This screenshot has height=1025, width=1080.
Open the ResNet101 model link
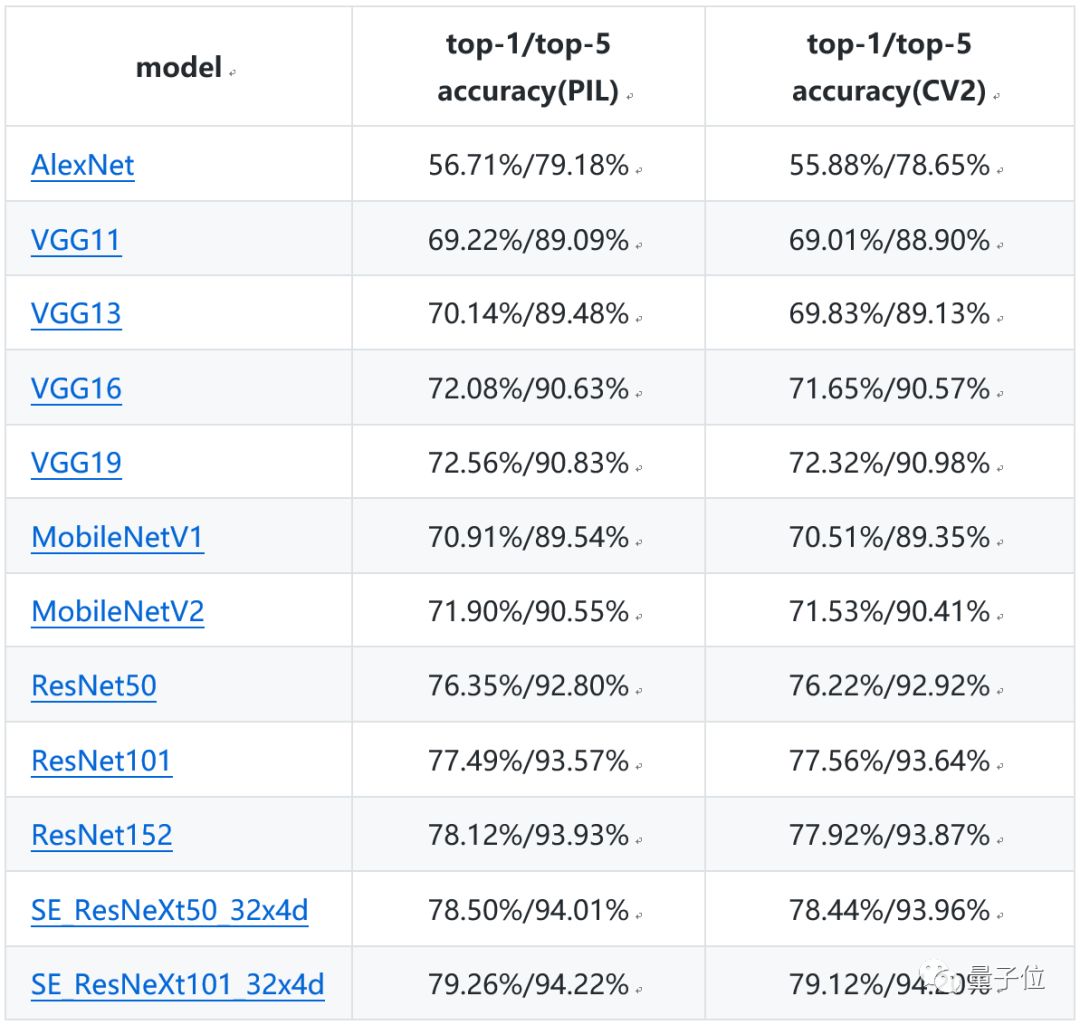click(x=101, y=761)
